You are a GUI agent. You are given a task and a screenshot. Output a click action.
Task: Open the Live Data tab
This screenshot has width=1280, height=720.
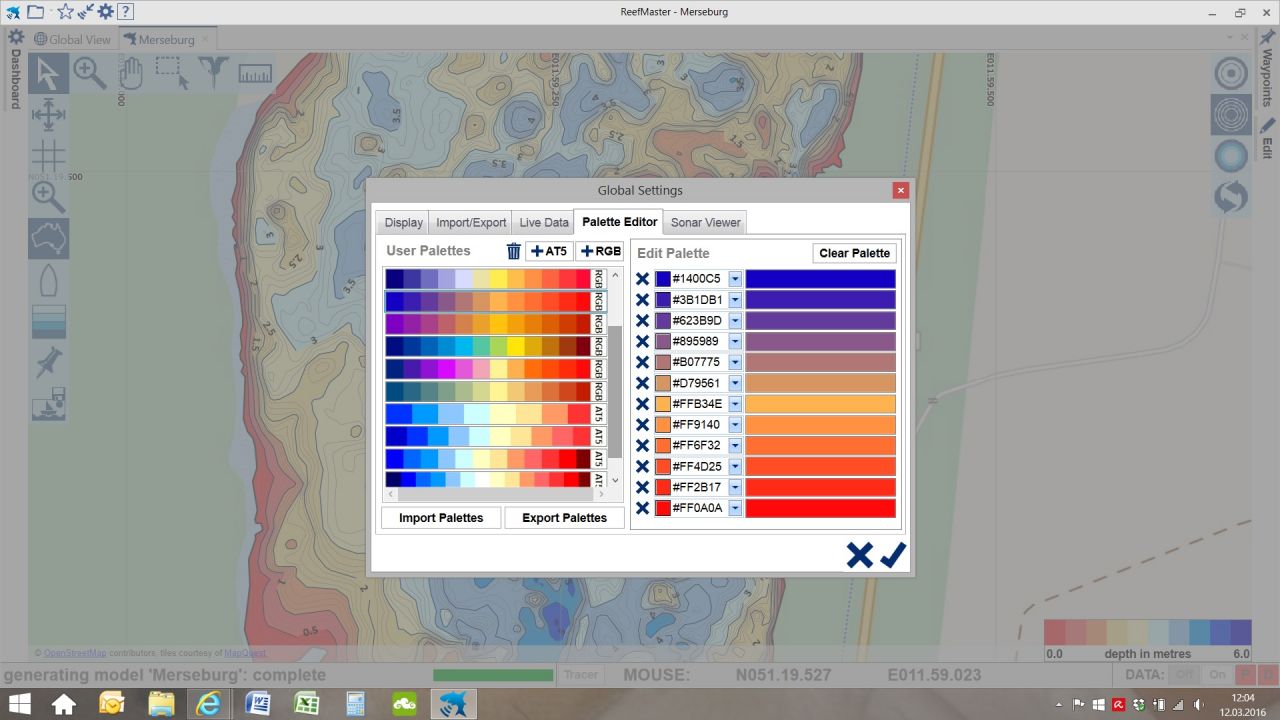[x=544, y=223]
